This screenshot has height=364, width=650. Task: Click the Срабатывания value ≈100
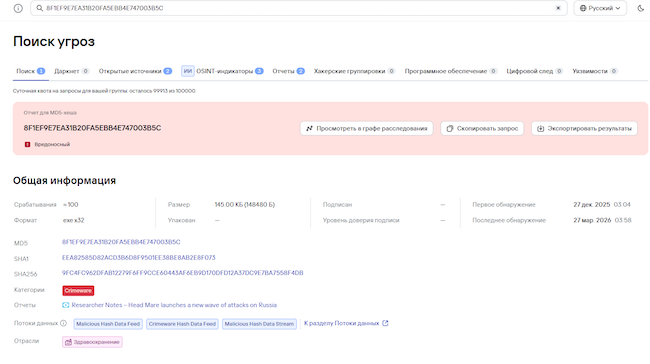click(x=70, y=204)
